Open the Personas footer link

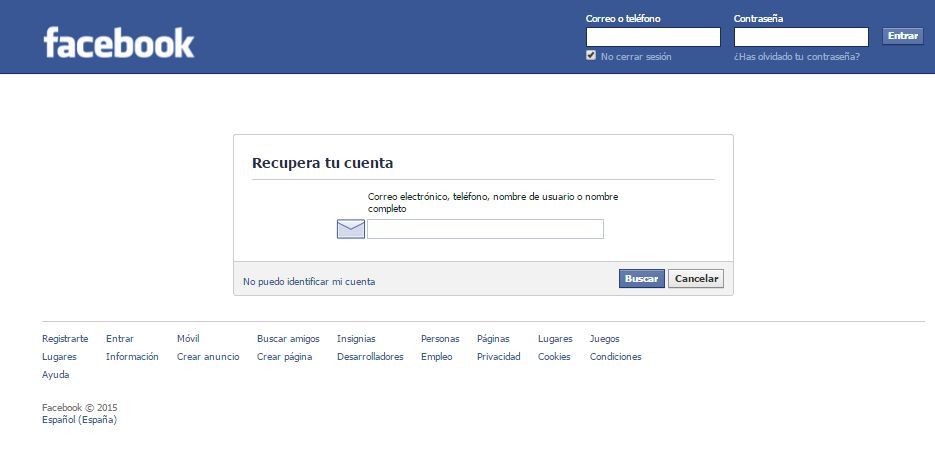point(440,339)
